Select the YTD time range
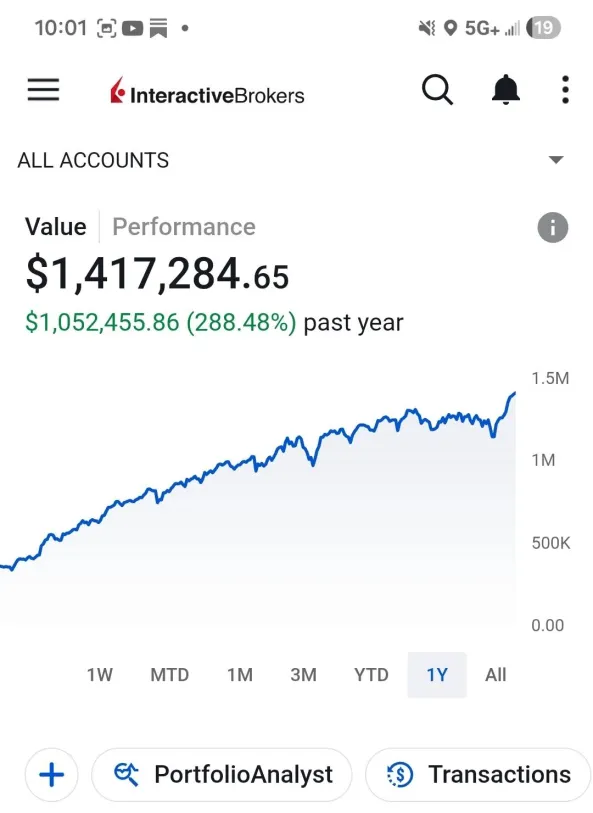 pos(371,675)
